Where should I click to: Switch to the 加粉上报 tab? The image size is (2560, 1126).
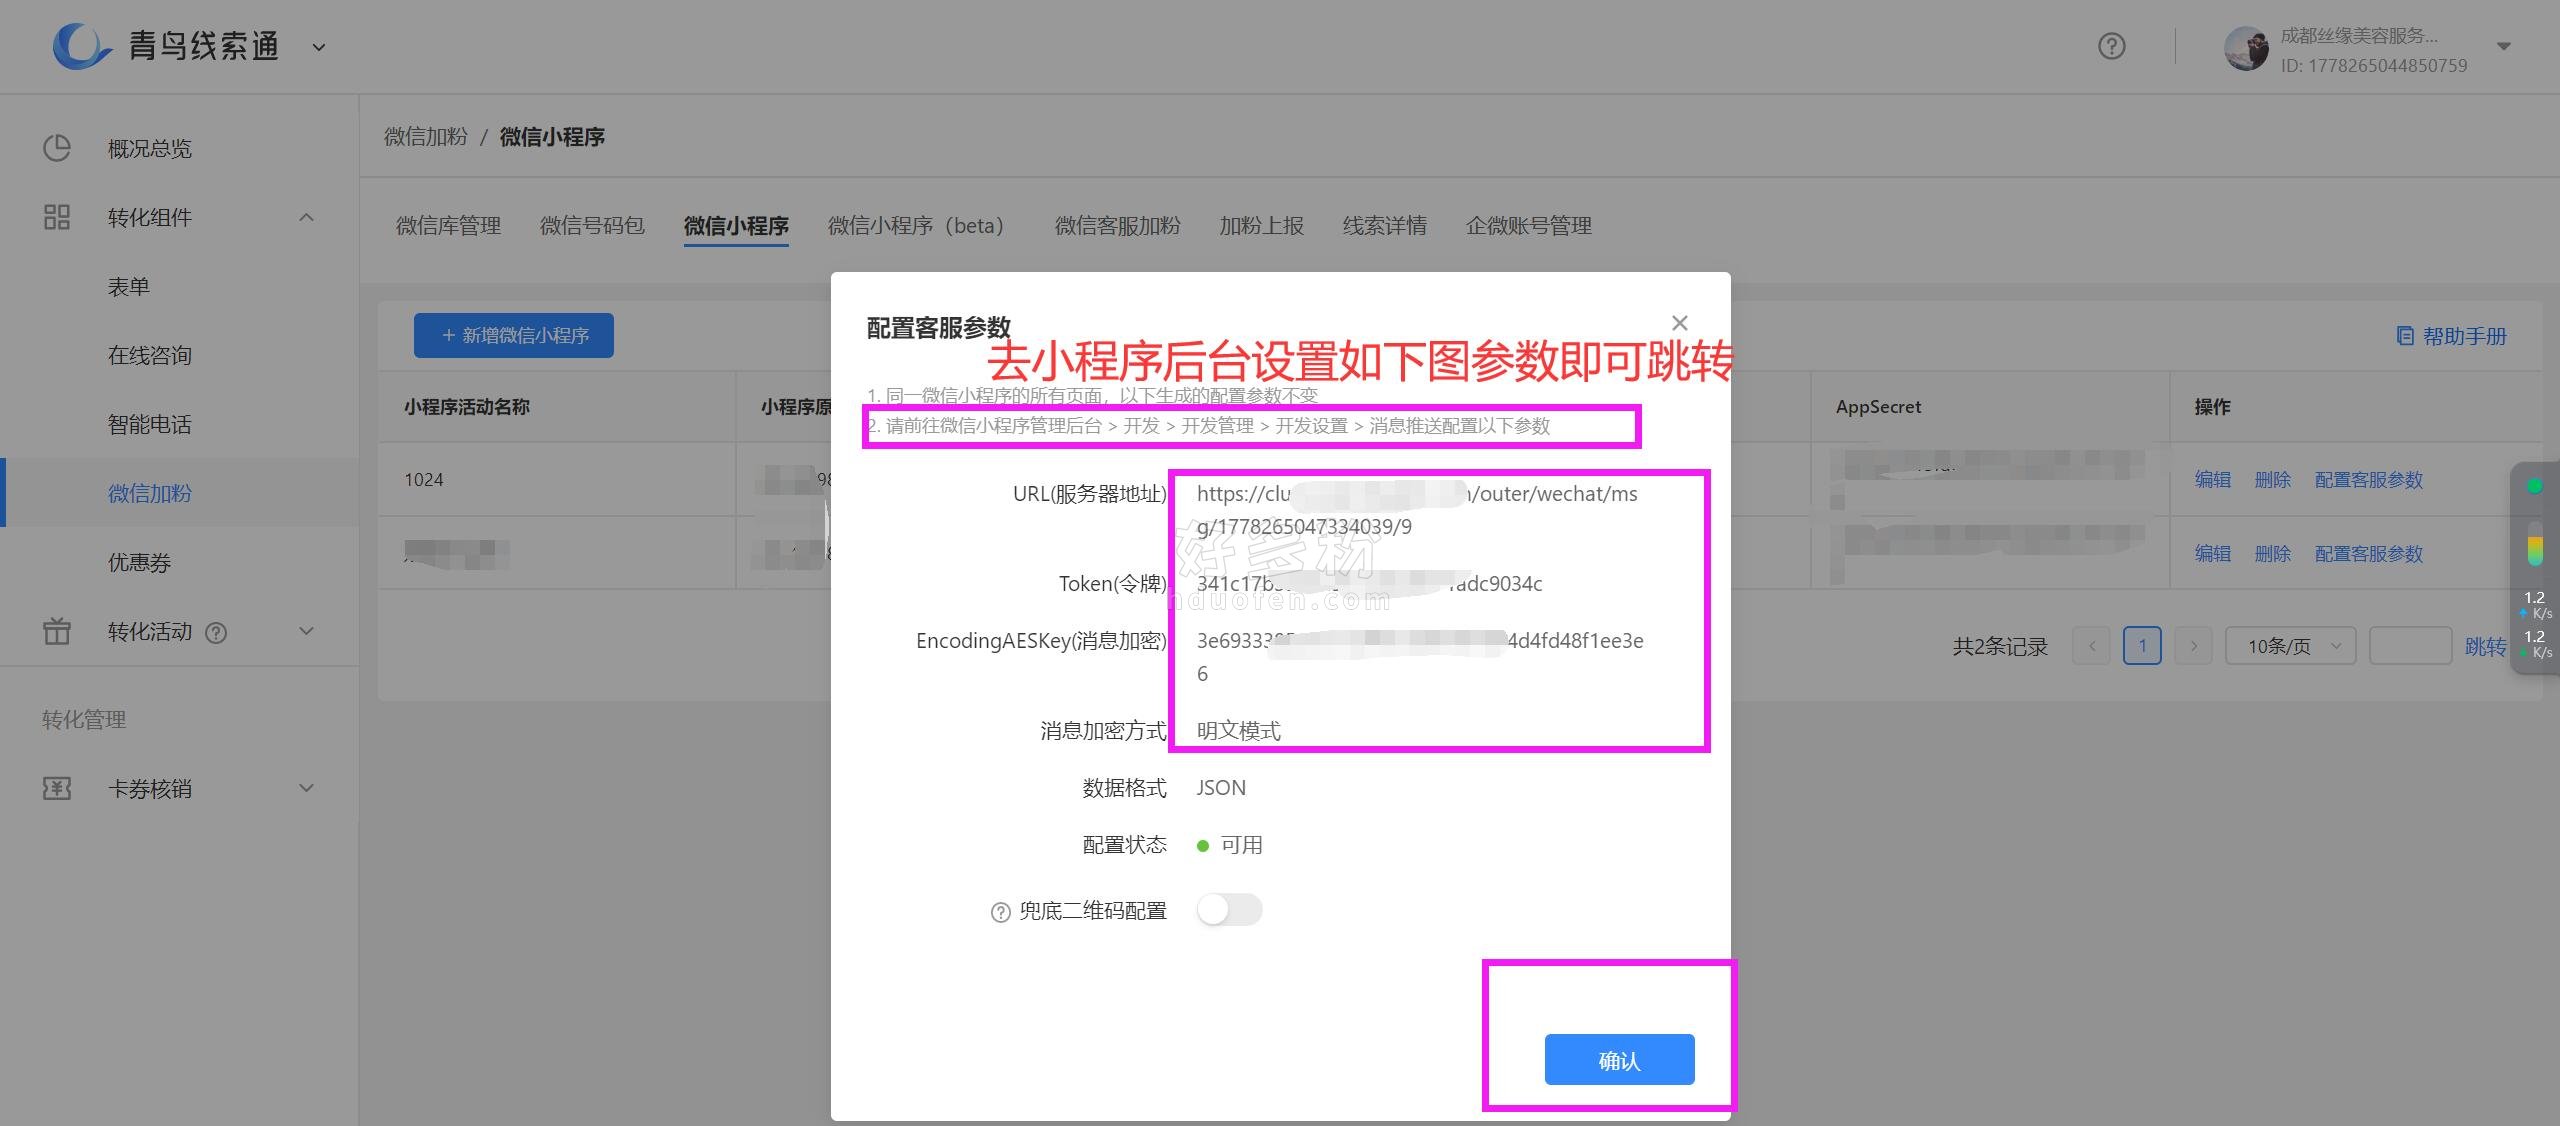[1261, 226]
